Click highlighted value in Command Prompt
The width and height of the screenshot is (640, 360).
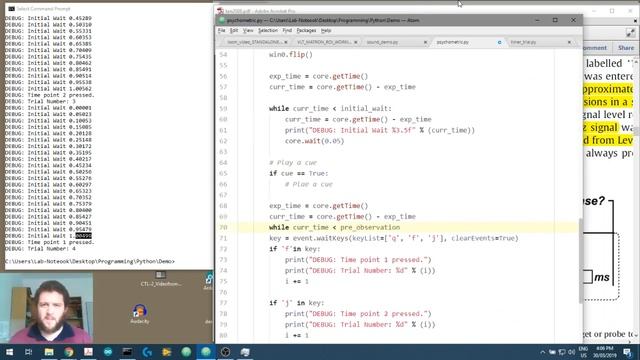click(x=84, y=236)
